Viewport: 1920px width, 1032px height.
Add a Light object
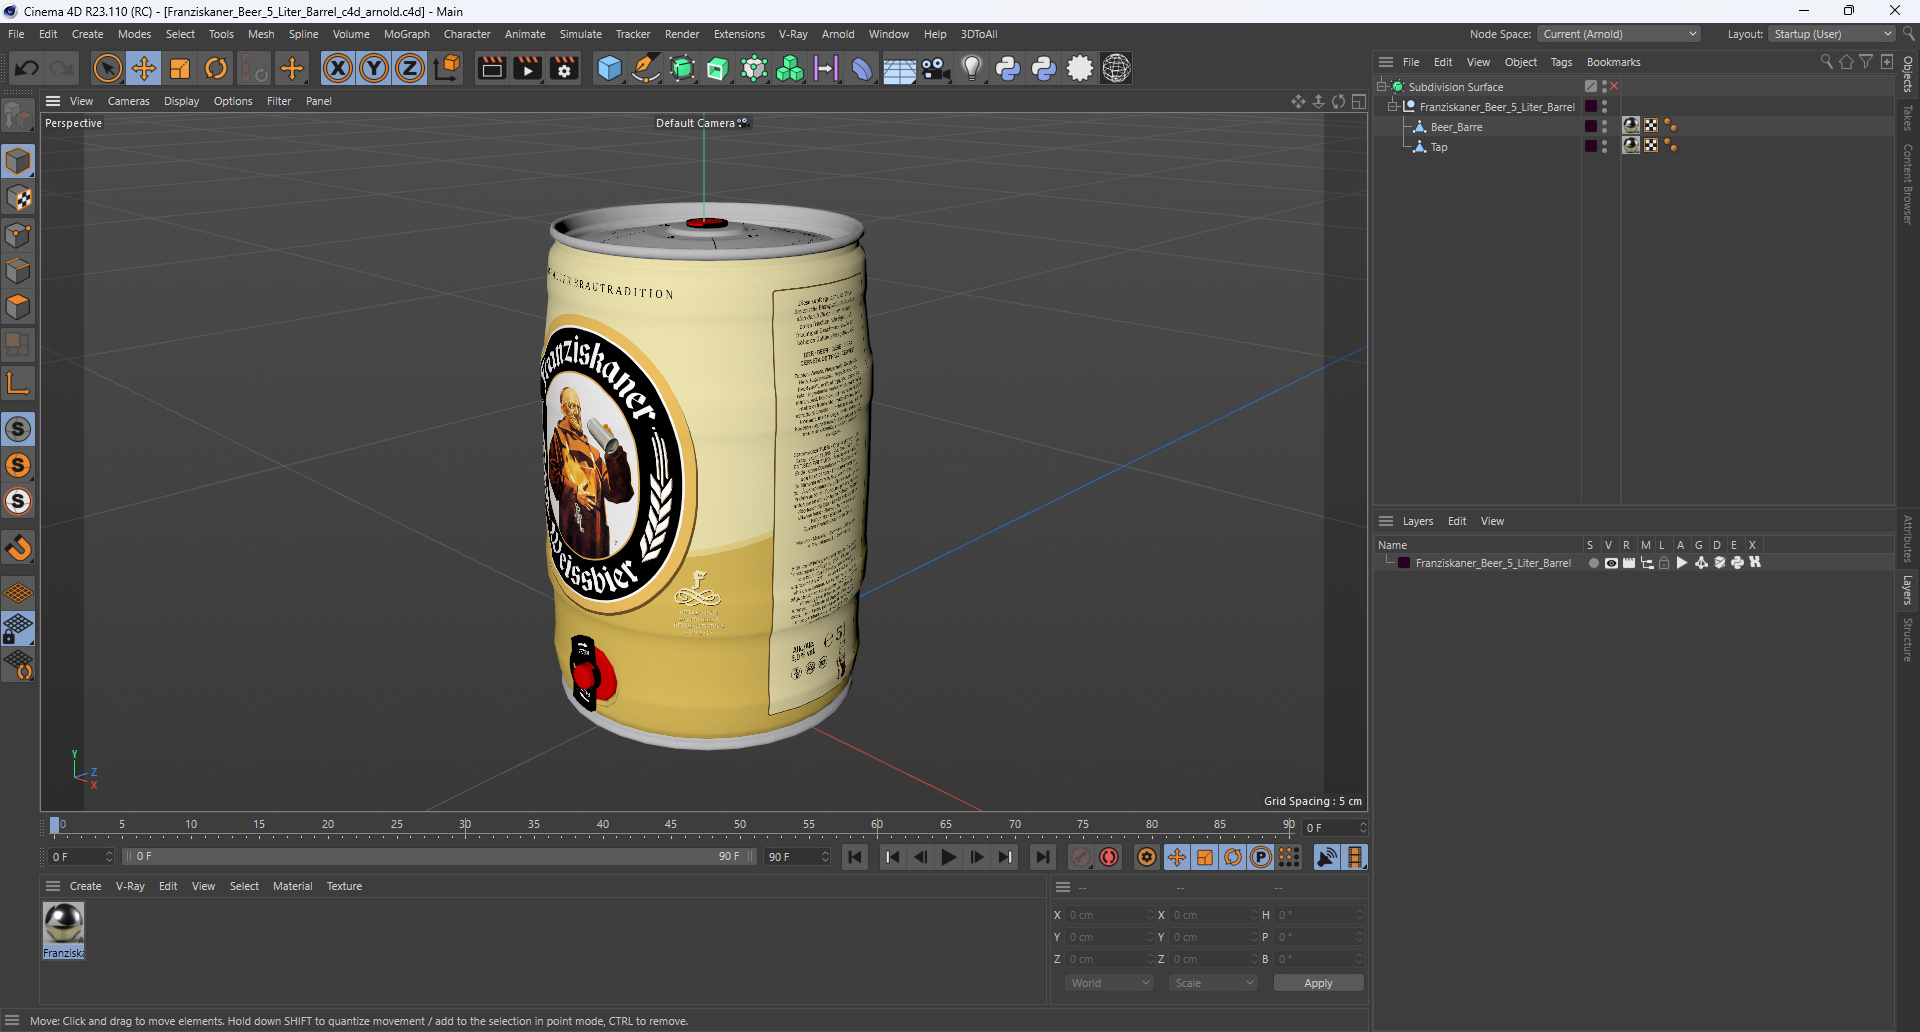pyautogui.click(x=971, y=68)
